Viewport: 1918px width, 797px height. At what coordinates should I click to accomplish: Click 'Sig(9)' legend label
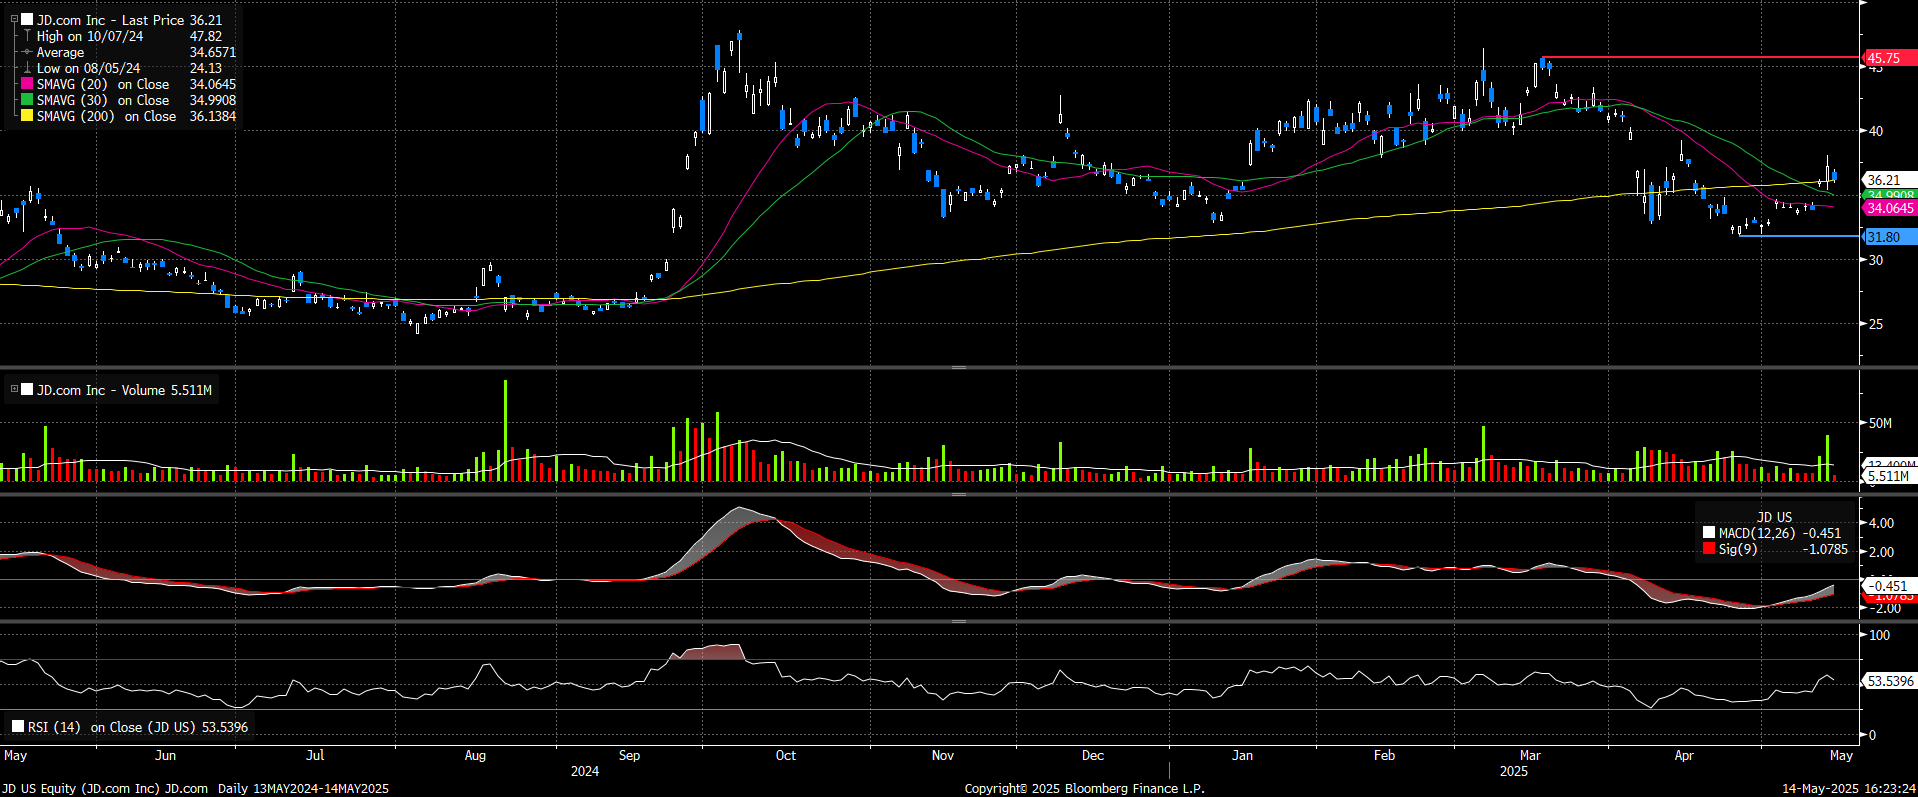(x=1738, y=549)
